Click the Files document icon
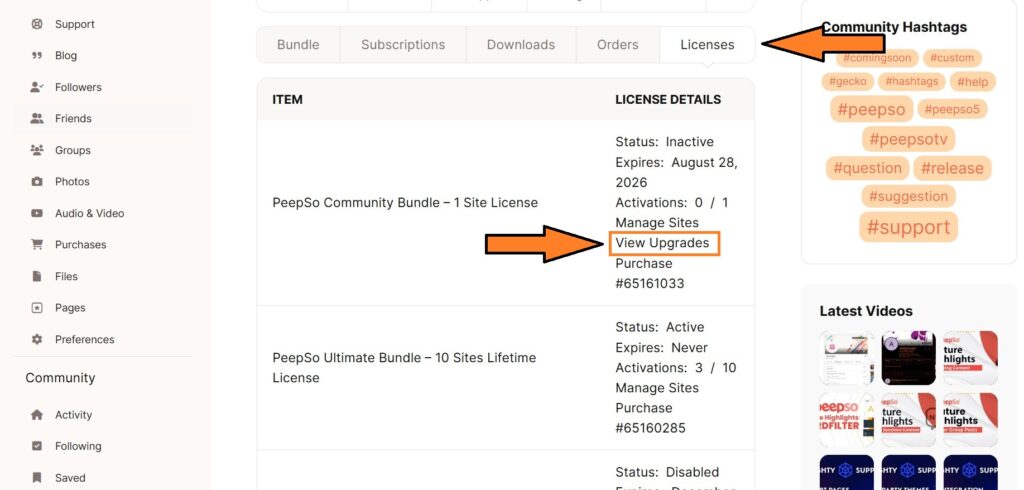Image resolution: width=1024 pixels, height=490 pixels. point(37,276)
